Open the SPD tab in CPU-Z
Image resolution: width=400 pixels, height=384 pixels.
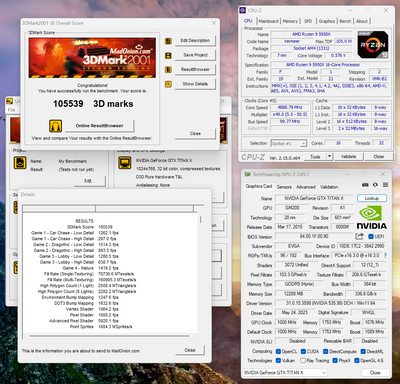[x=308, y=21]
